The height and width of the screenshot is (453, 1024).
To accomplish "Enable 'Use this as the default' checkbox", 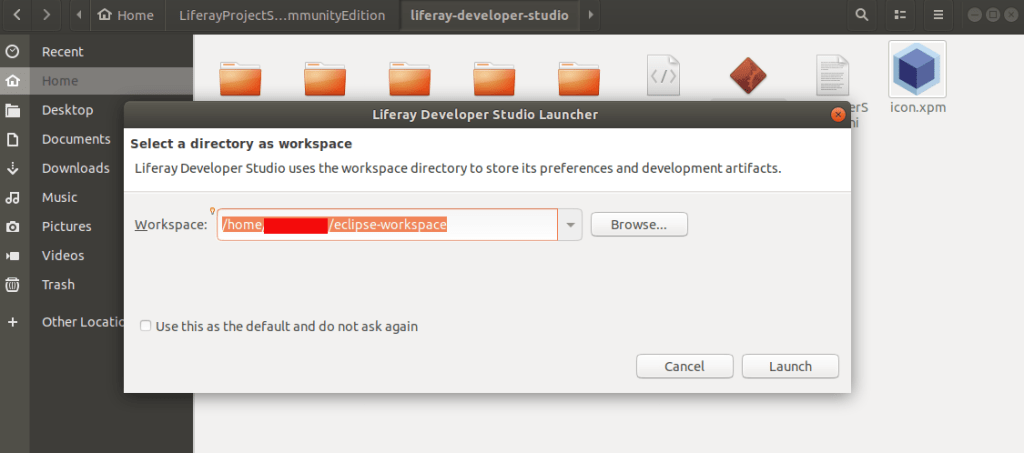I will tap(146, 326).
